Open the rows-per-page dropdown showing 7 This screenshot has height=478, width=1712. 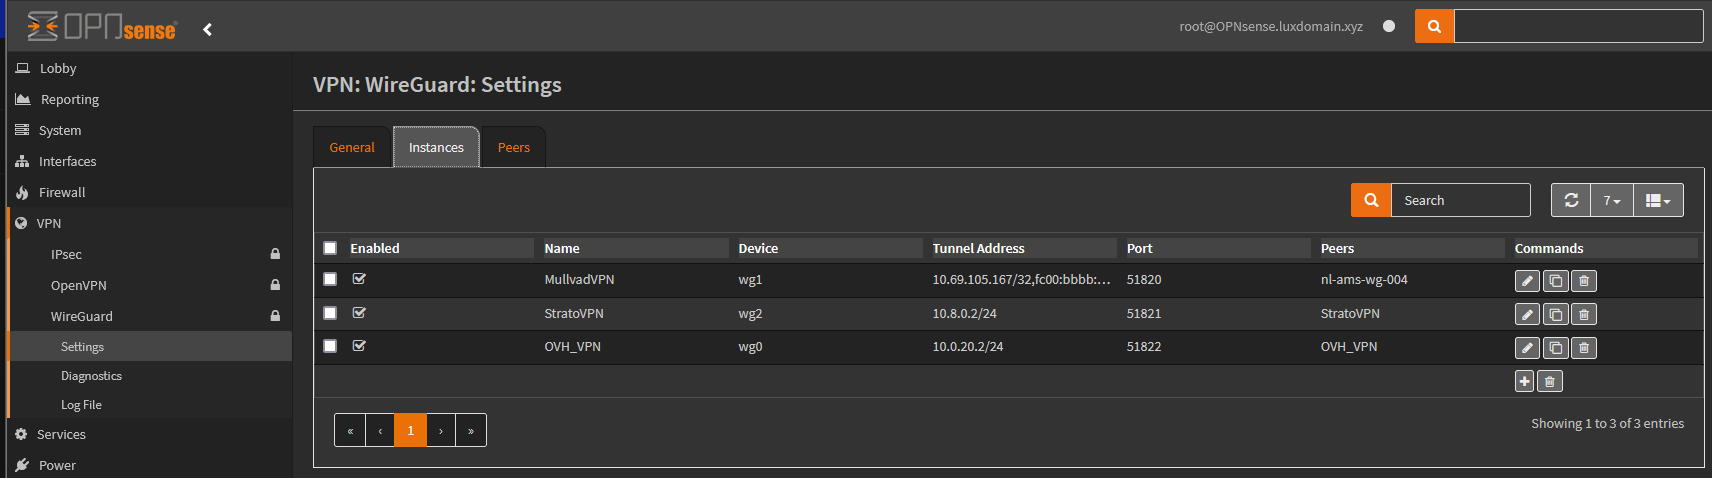(1611, 201)
